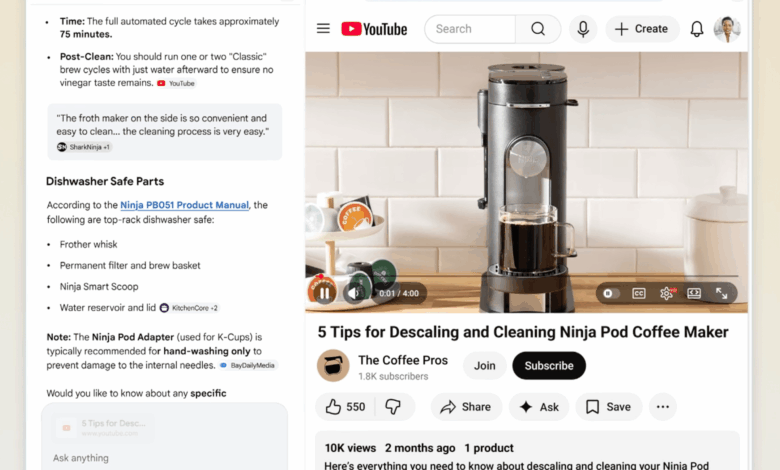The image size is (780, 470).
Task: Focus the Ask anything input field
Action: click(164, 458)
